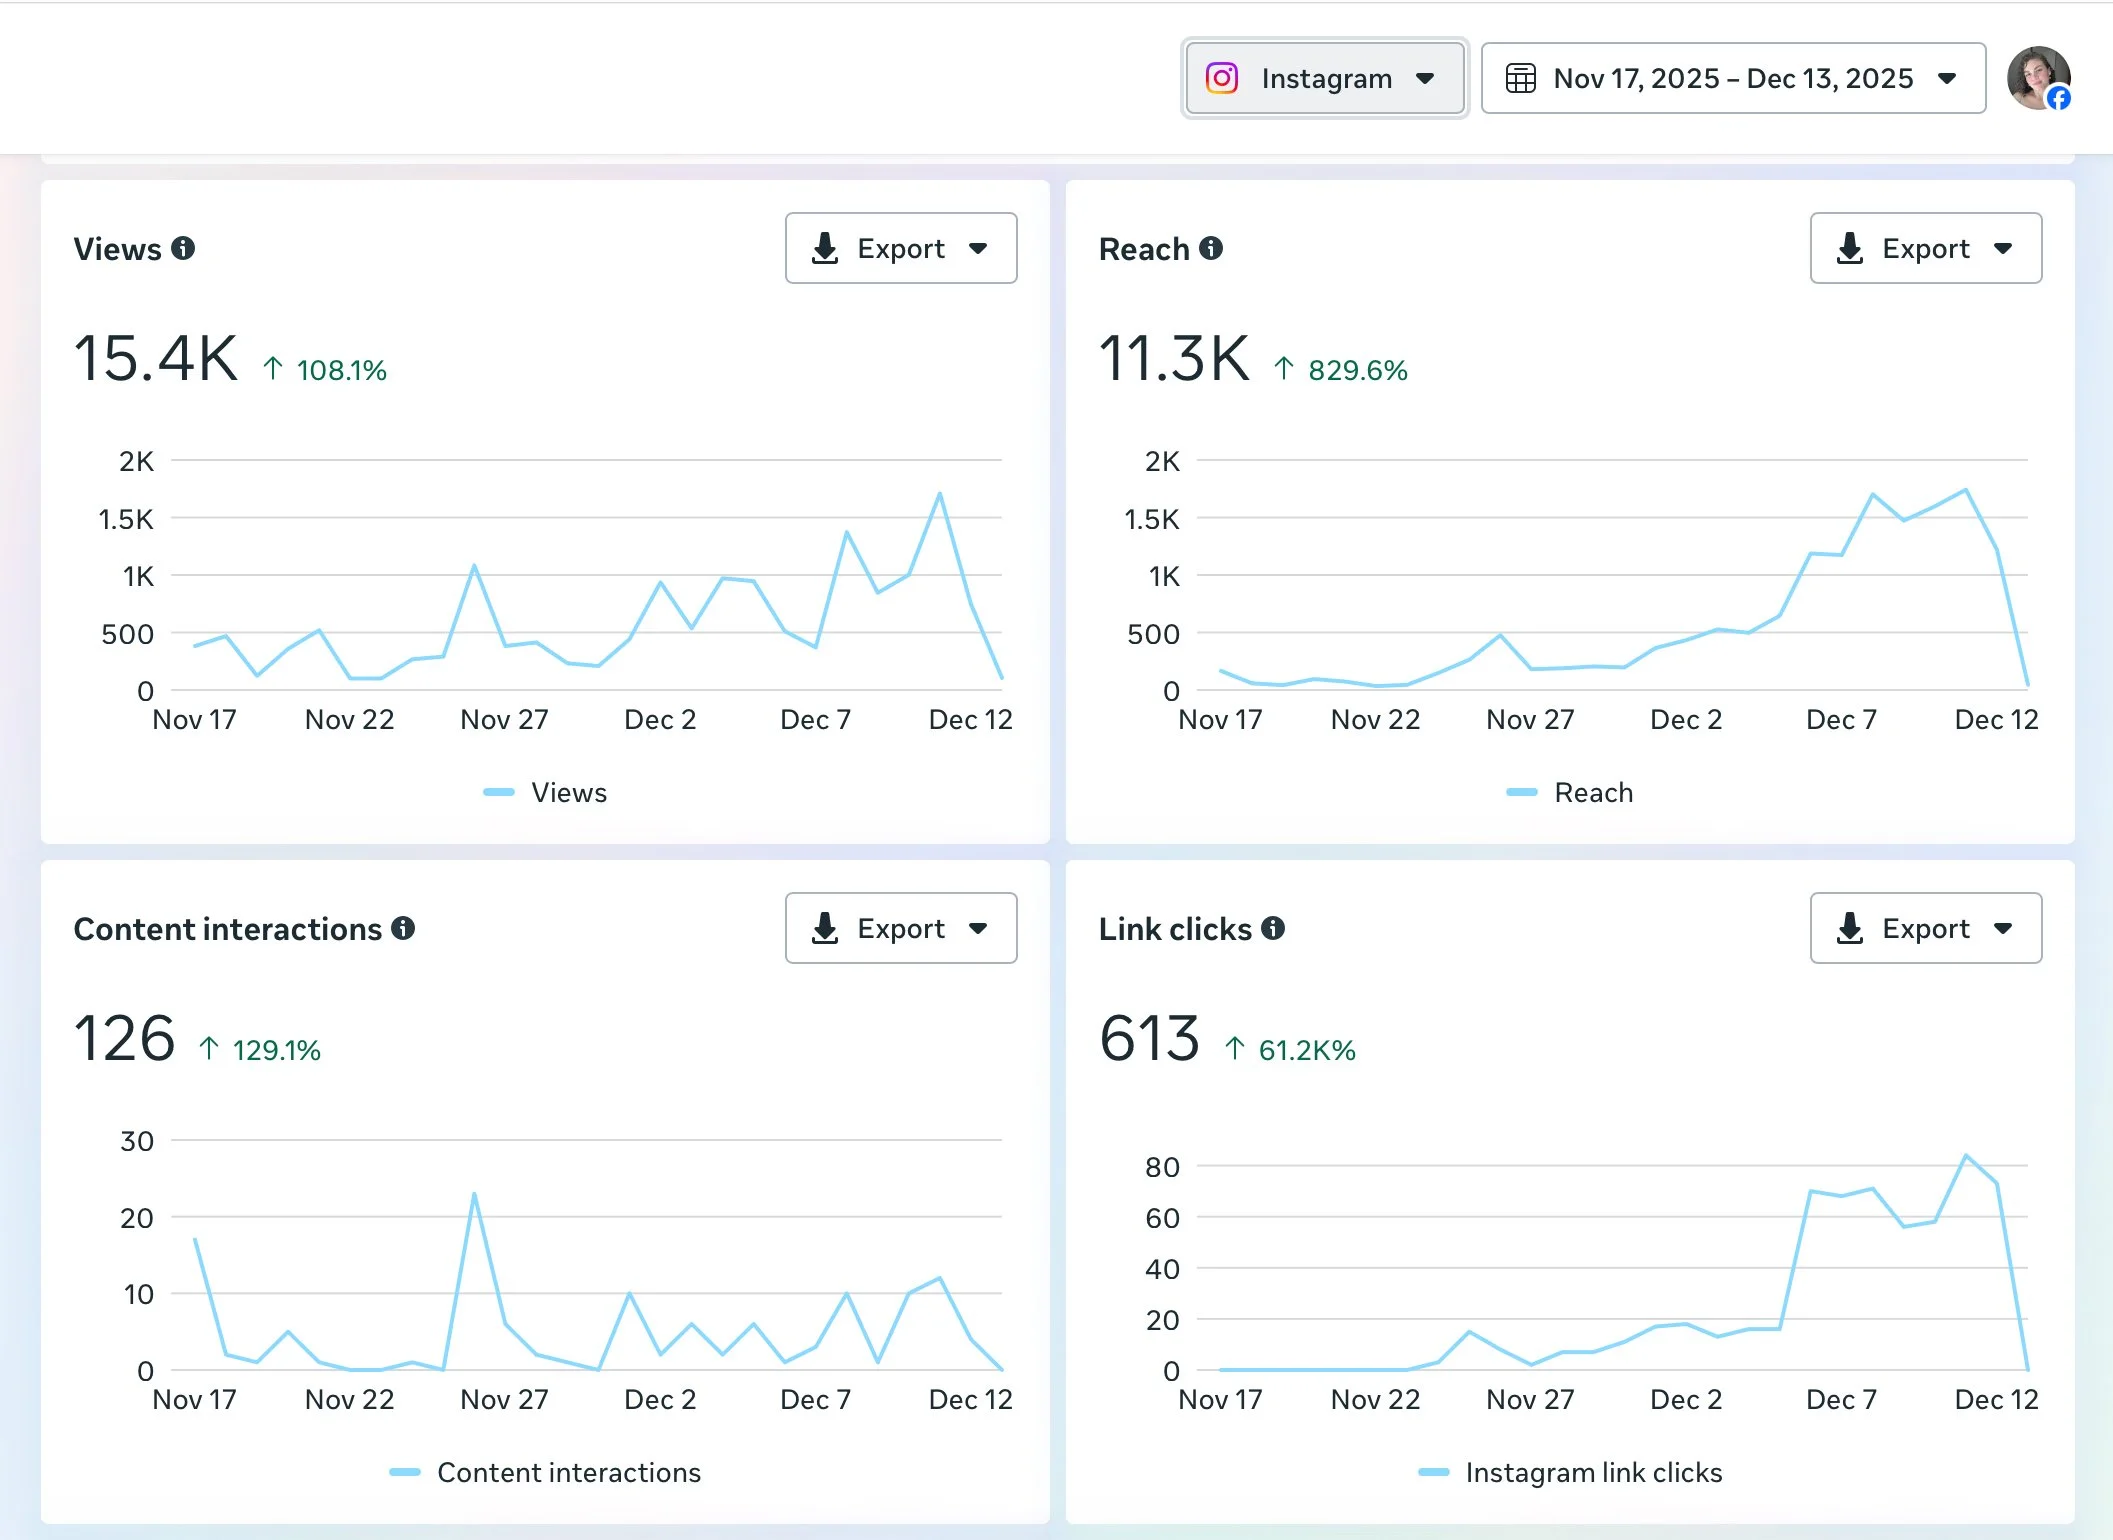Open the Nov 17 – Dec 13 date range dropdown
The height and width of the screenshot is (1540, 2113).
click(1733, 78)
